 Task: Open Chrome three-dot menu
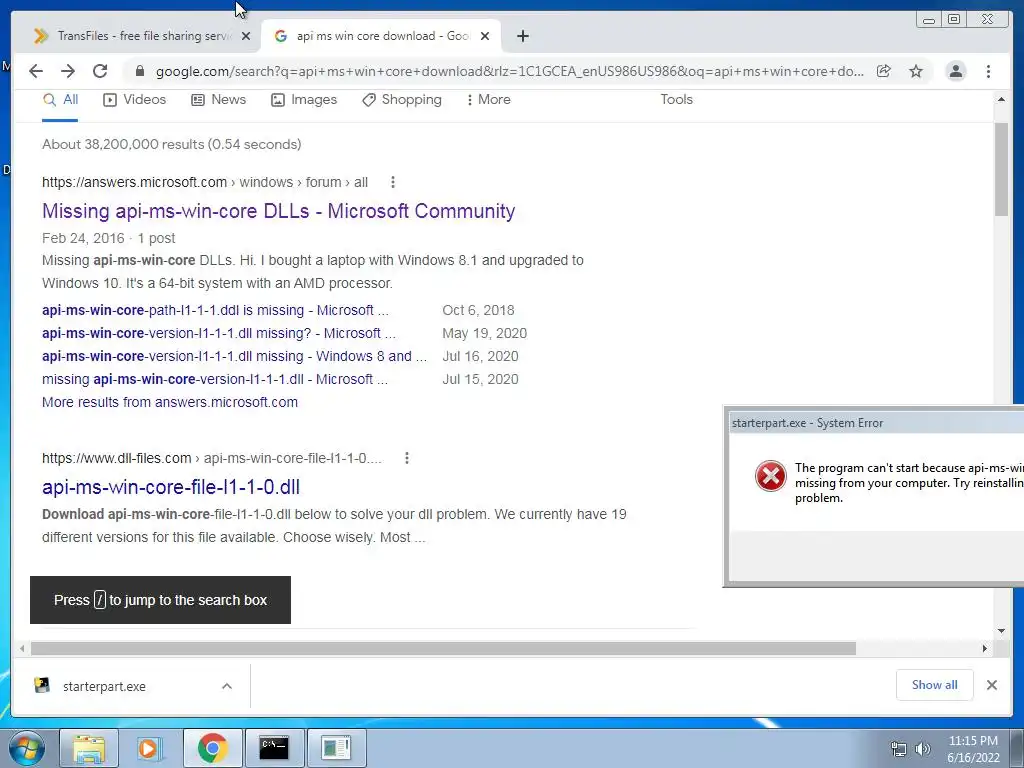988,71
